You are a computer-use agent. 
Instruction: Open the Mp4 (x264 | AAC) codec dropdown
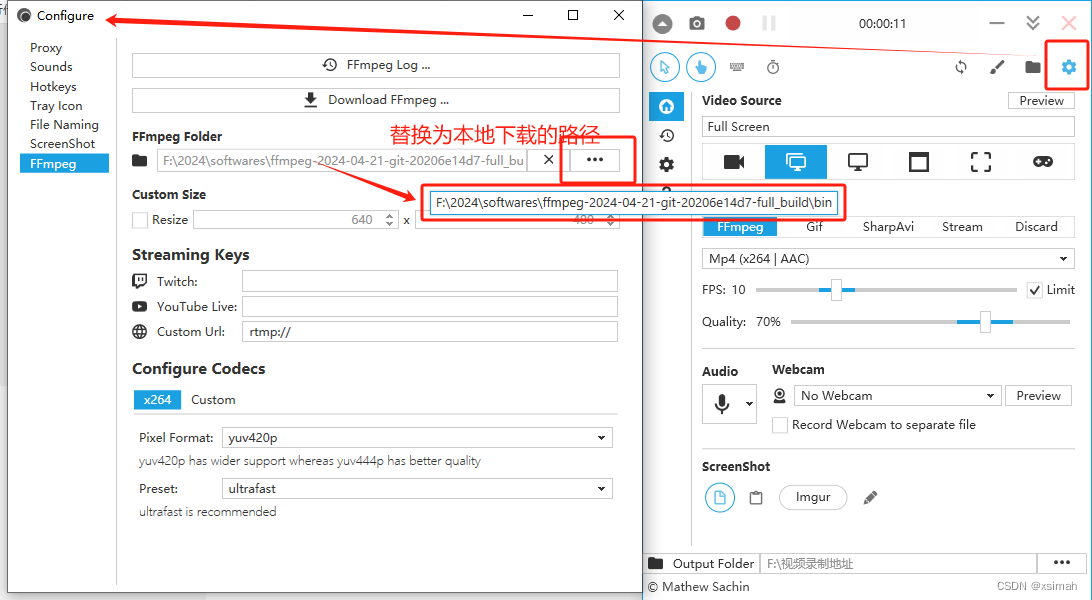tap(888, 258)
